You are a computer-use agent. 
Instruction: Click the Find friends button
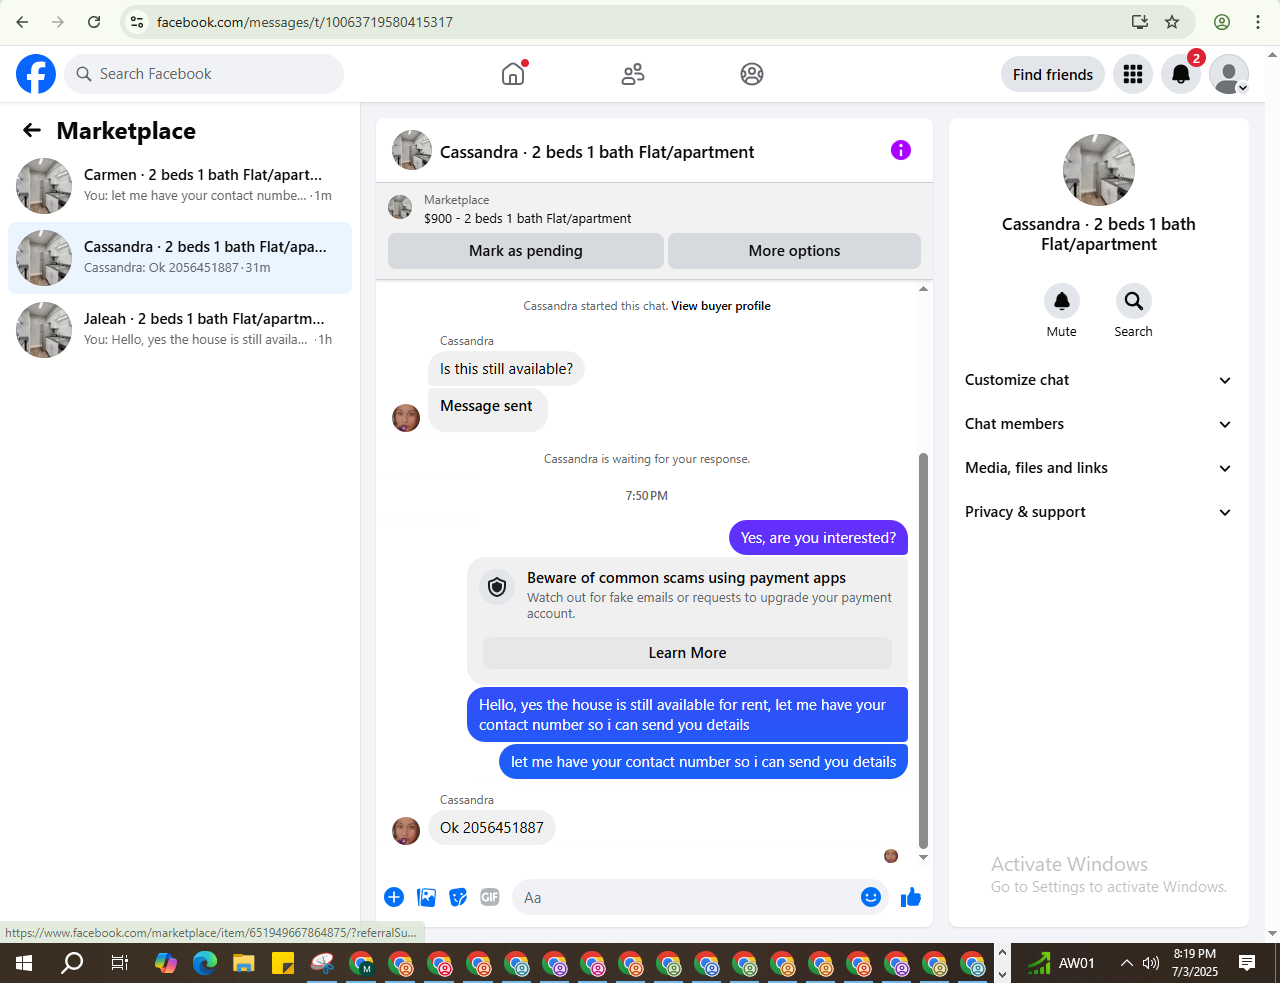[1053, 75]
